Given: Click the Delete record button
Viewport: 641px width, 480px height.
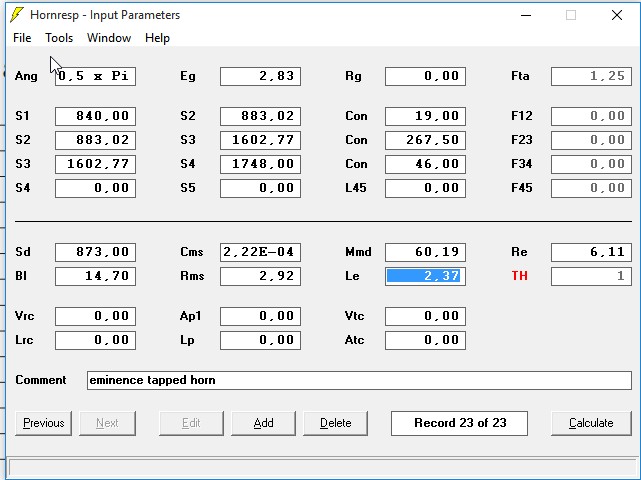Looking at the screenshot, I should (x=335, y=423).
